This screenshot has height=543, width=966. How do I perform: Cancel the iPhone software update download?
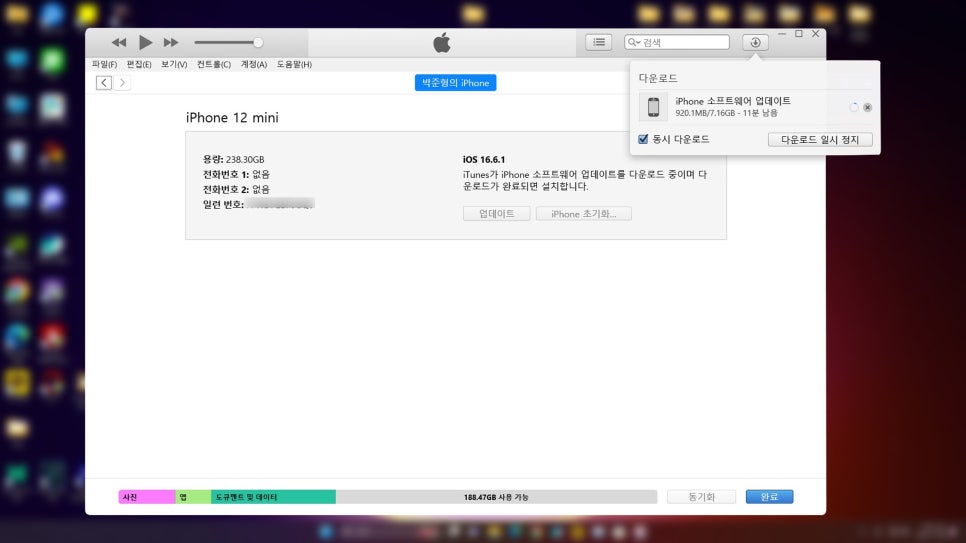tap(867, 107)
